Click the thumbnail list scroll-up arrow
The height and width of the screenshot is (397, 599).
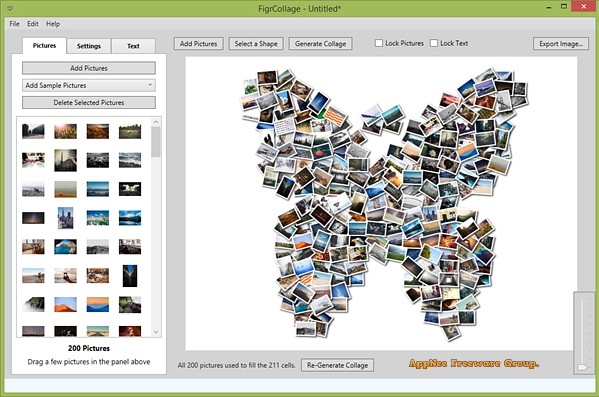point(155,122)
